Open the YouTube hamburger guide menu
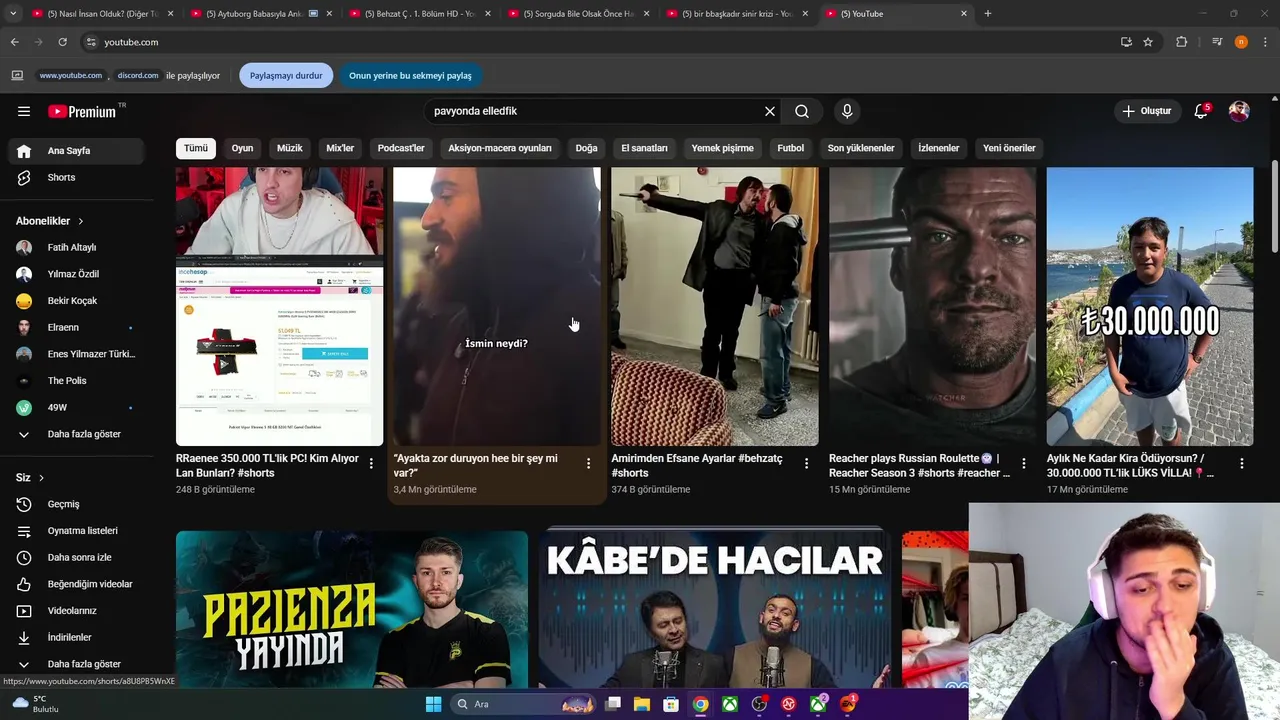1280x720 pixels. point(24,111)
